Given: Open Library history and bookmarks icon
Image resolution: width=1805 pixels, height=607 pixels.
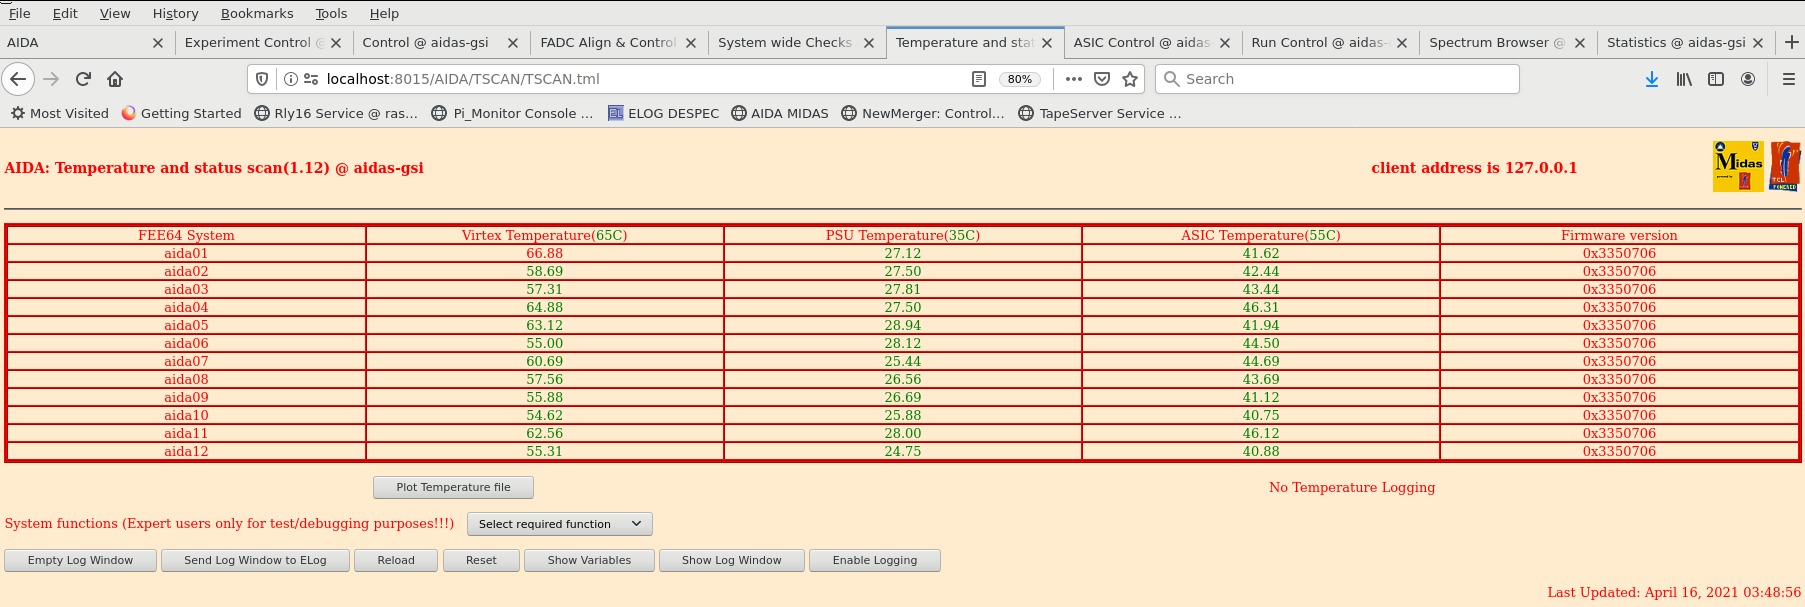Looking at the screenshot, I should pos(1684,79).
